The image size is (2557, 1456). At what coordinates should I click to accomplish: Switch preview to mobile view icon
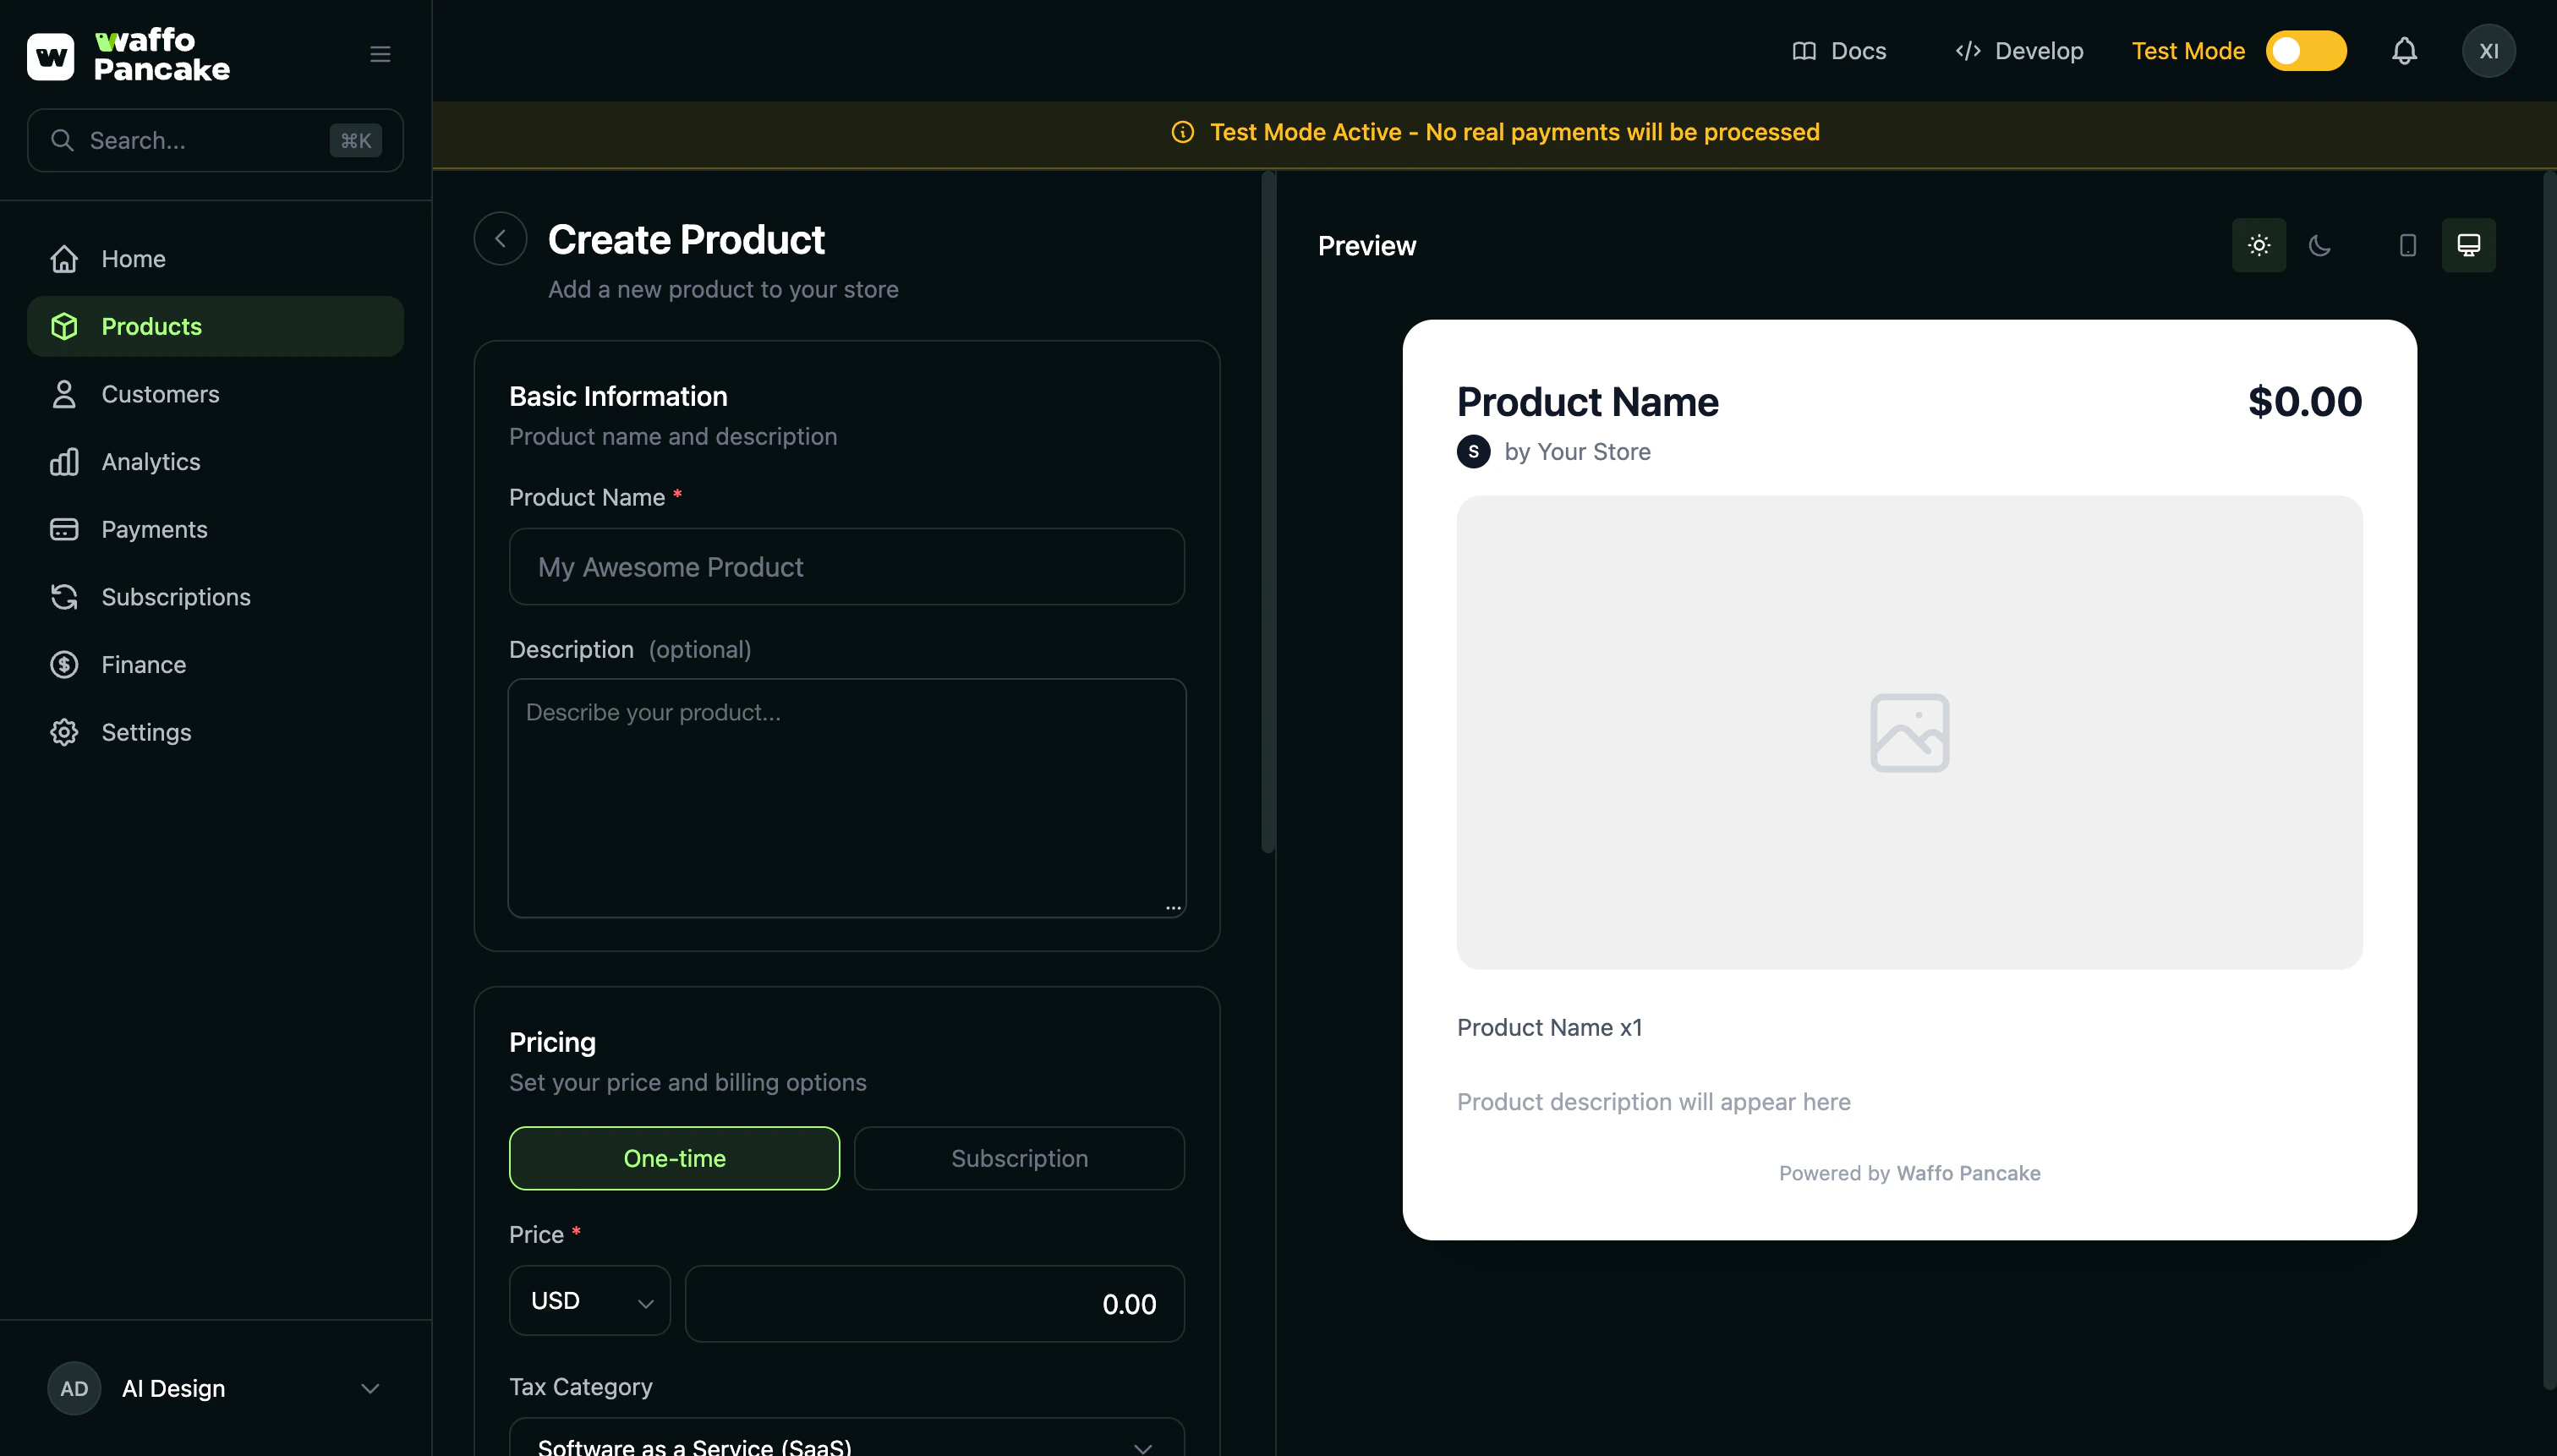(2407, 245)
